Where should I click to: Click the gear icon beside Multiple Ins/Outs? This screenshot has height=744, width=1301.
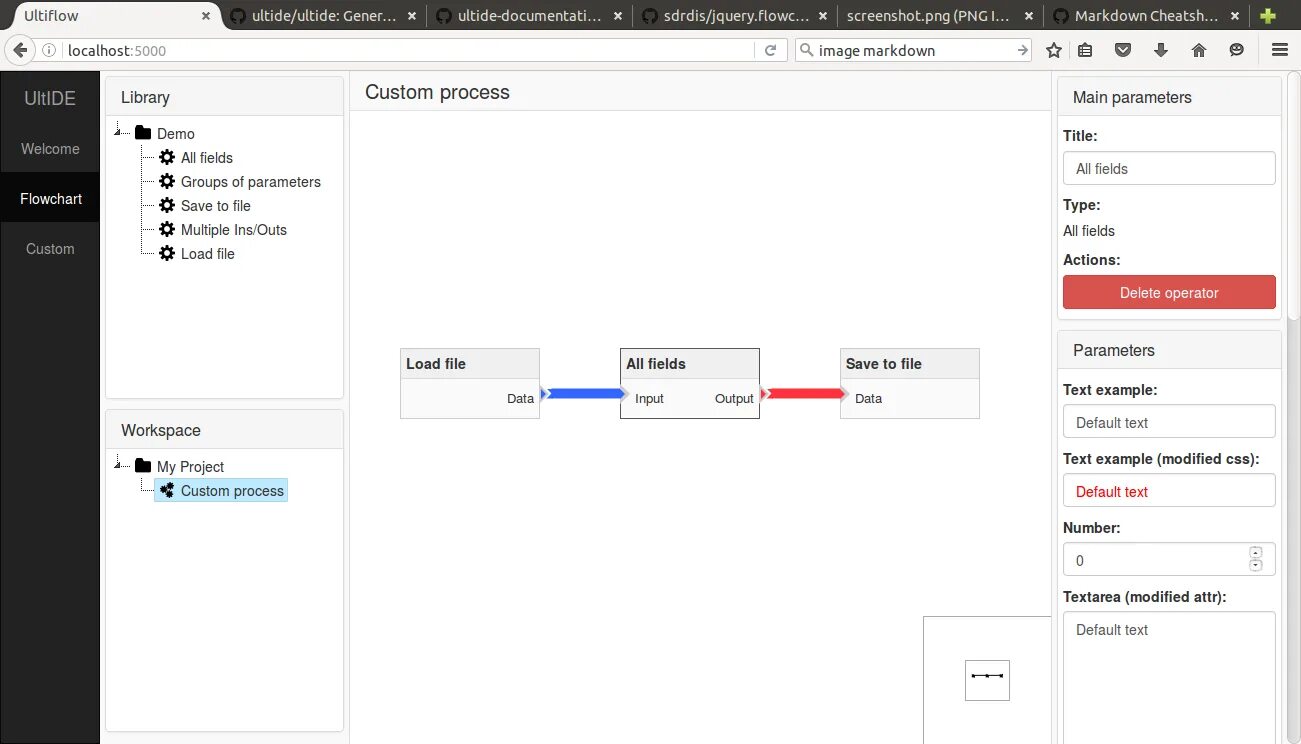(x=167, y=229)
